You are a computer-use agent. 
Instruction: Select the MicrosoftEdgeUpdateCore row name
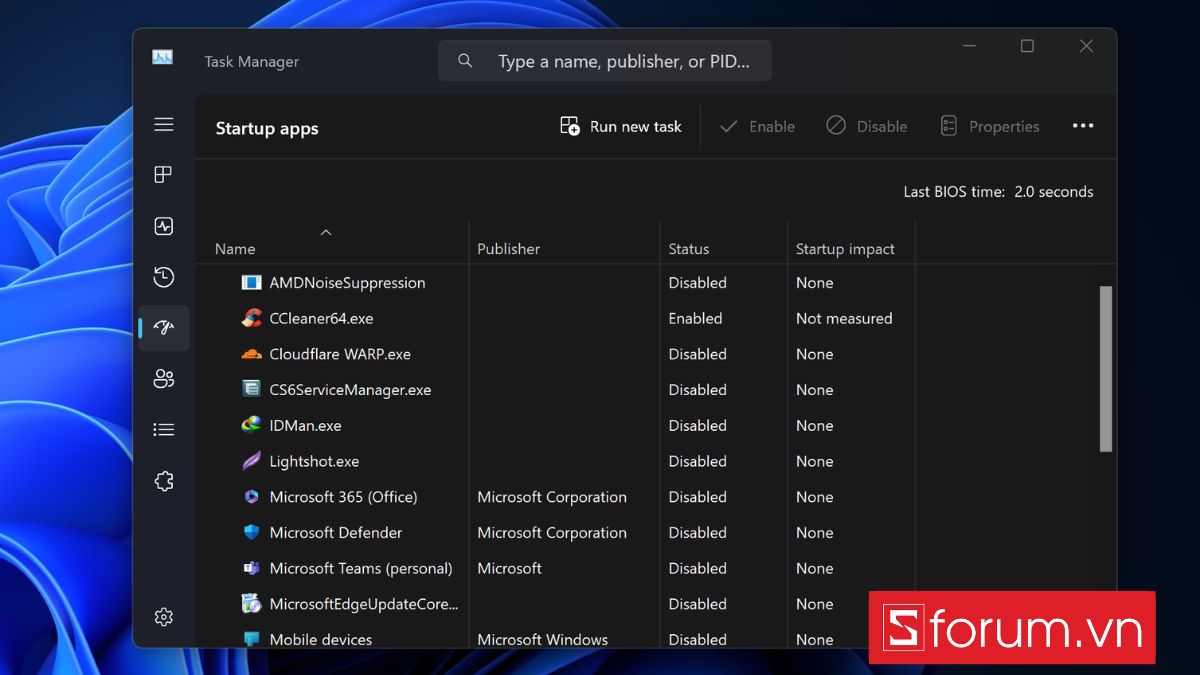click(364, 604)
